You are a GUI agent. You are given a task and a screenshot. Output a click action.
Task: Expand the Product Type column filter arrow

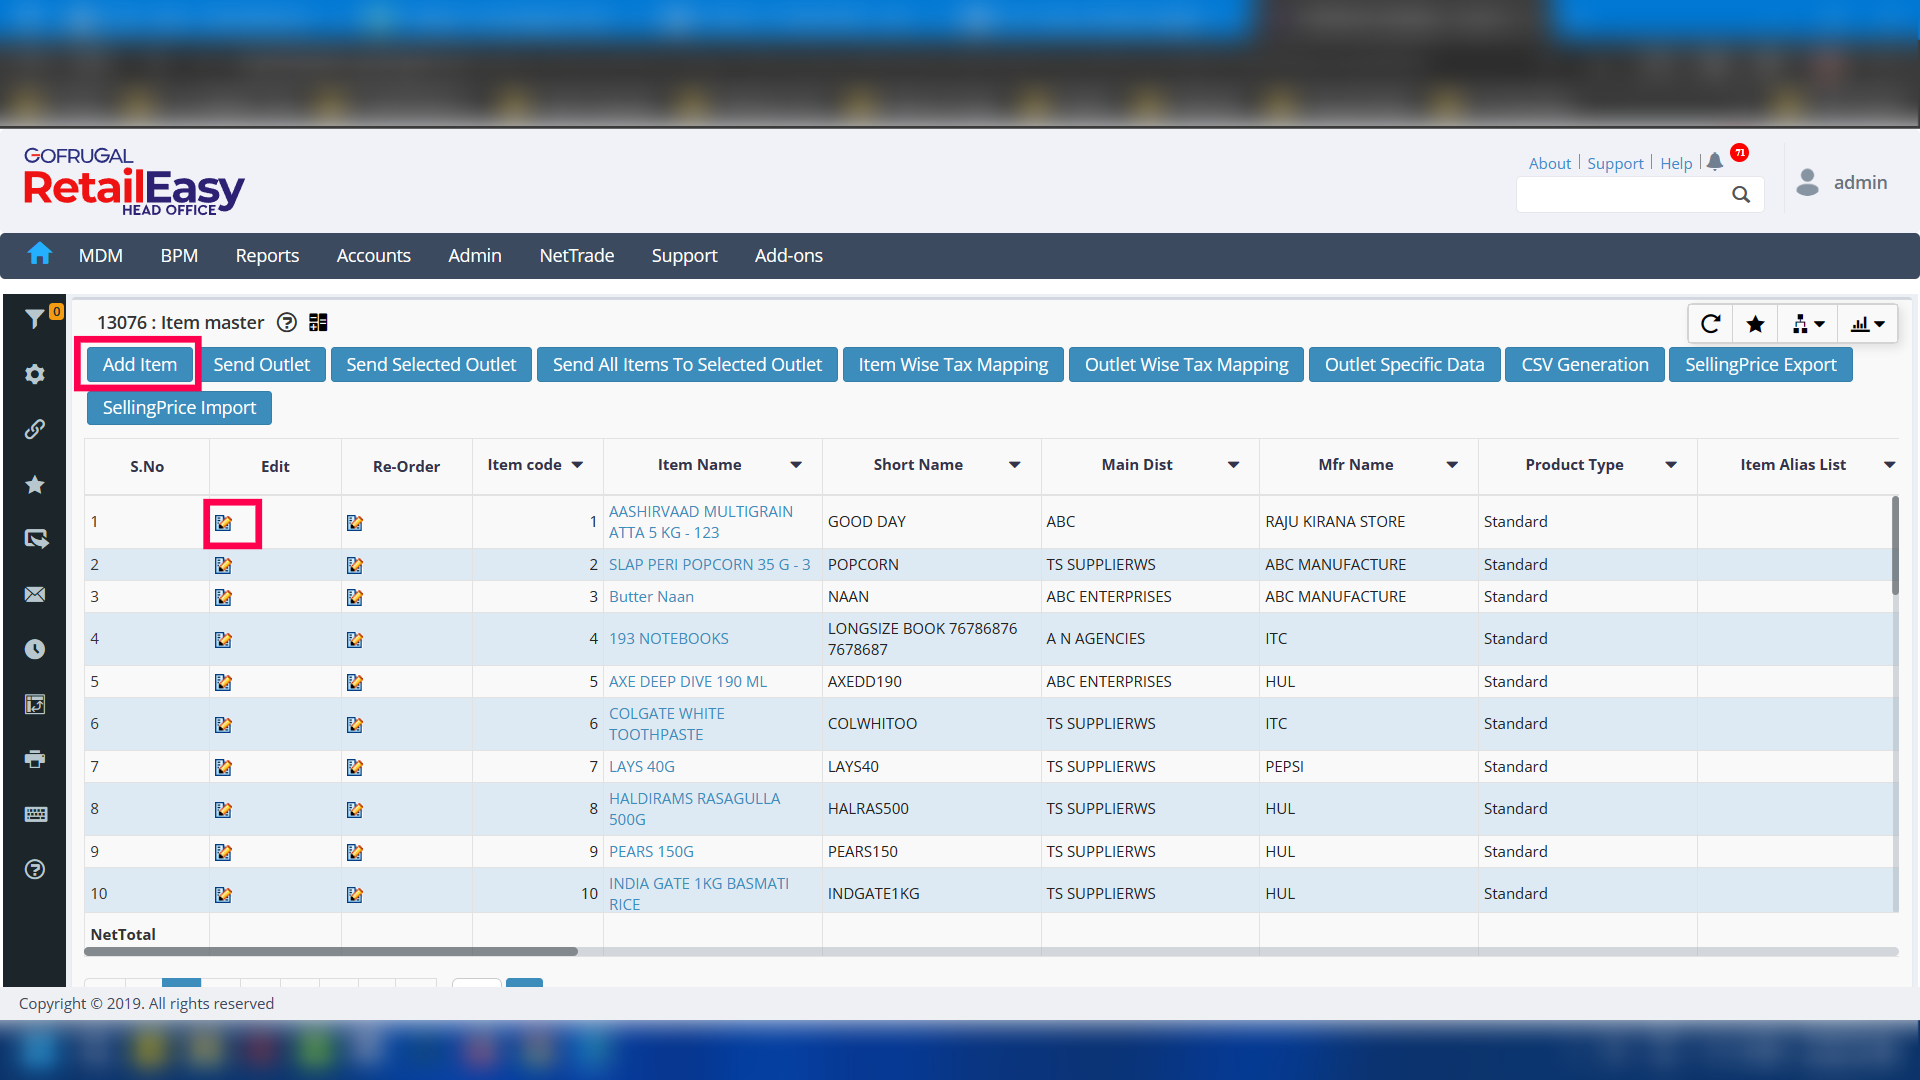point(1671,465)
